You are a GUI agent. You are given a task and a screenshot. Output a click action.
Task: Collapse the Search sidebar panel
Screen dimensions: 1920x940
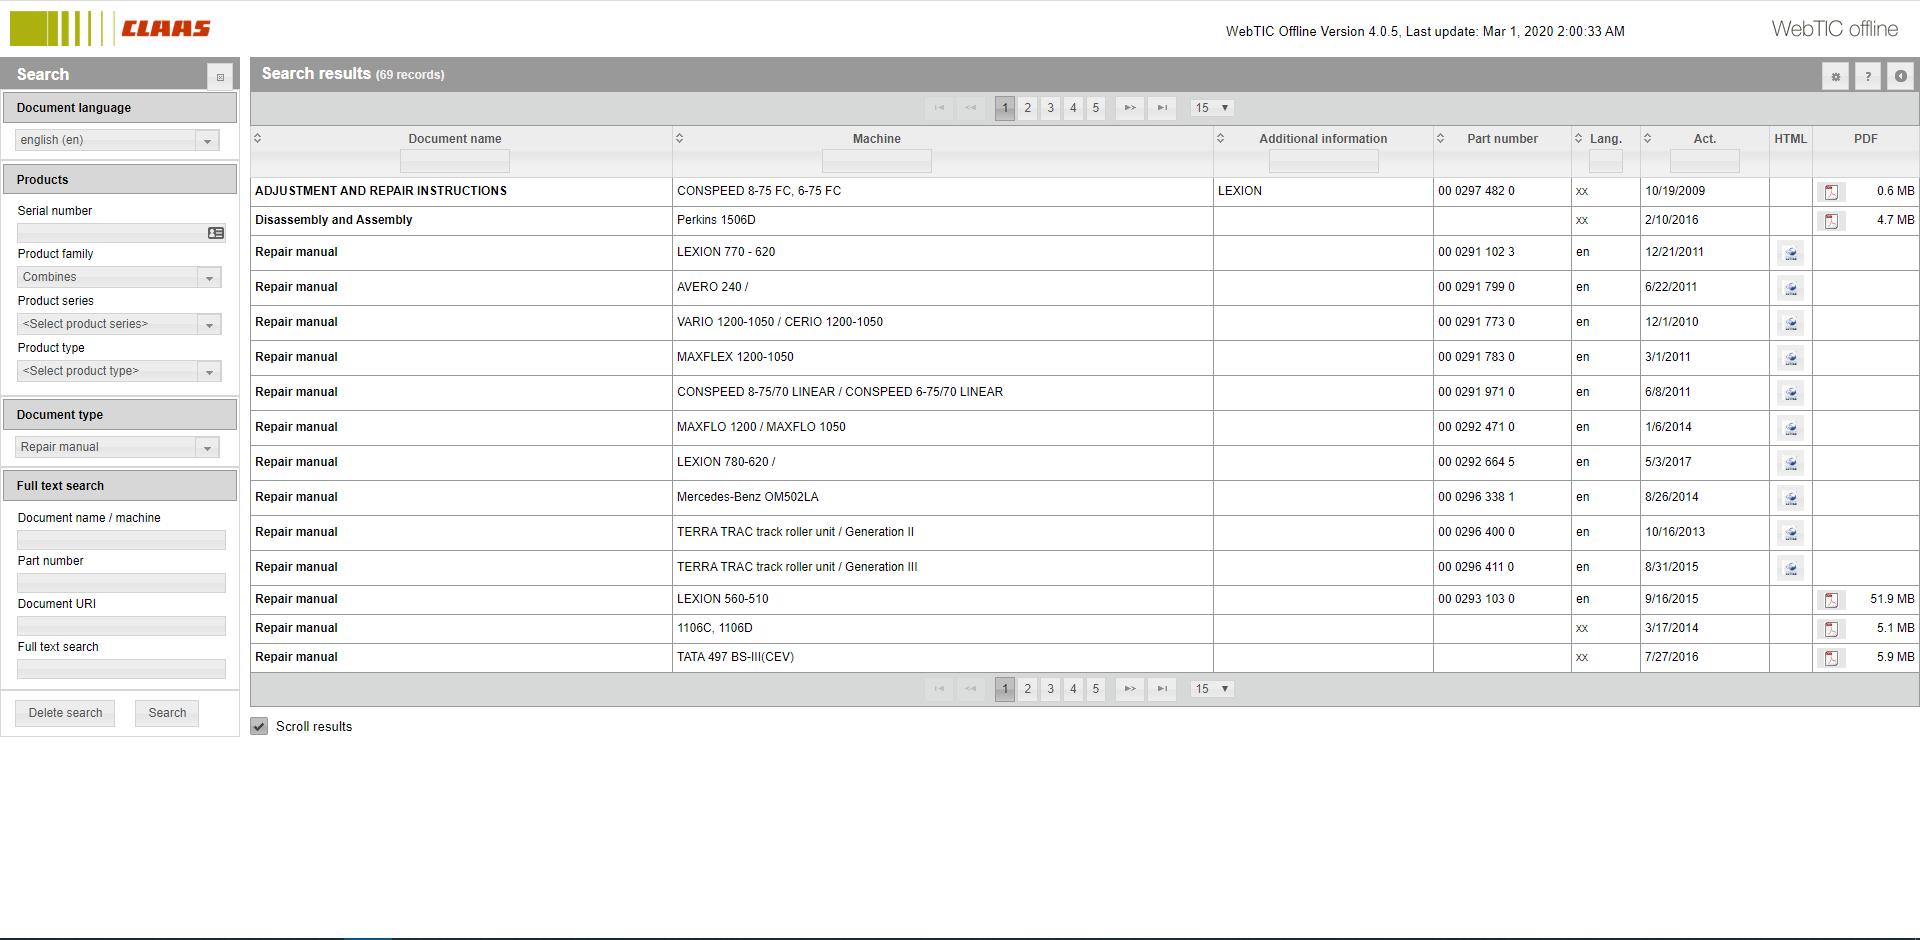(x=220, y=76)
